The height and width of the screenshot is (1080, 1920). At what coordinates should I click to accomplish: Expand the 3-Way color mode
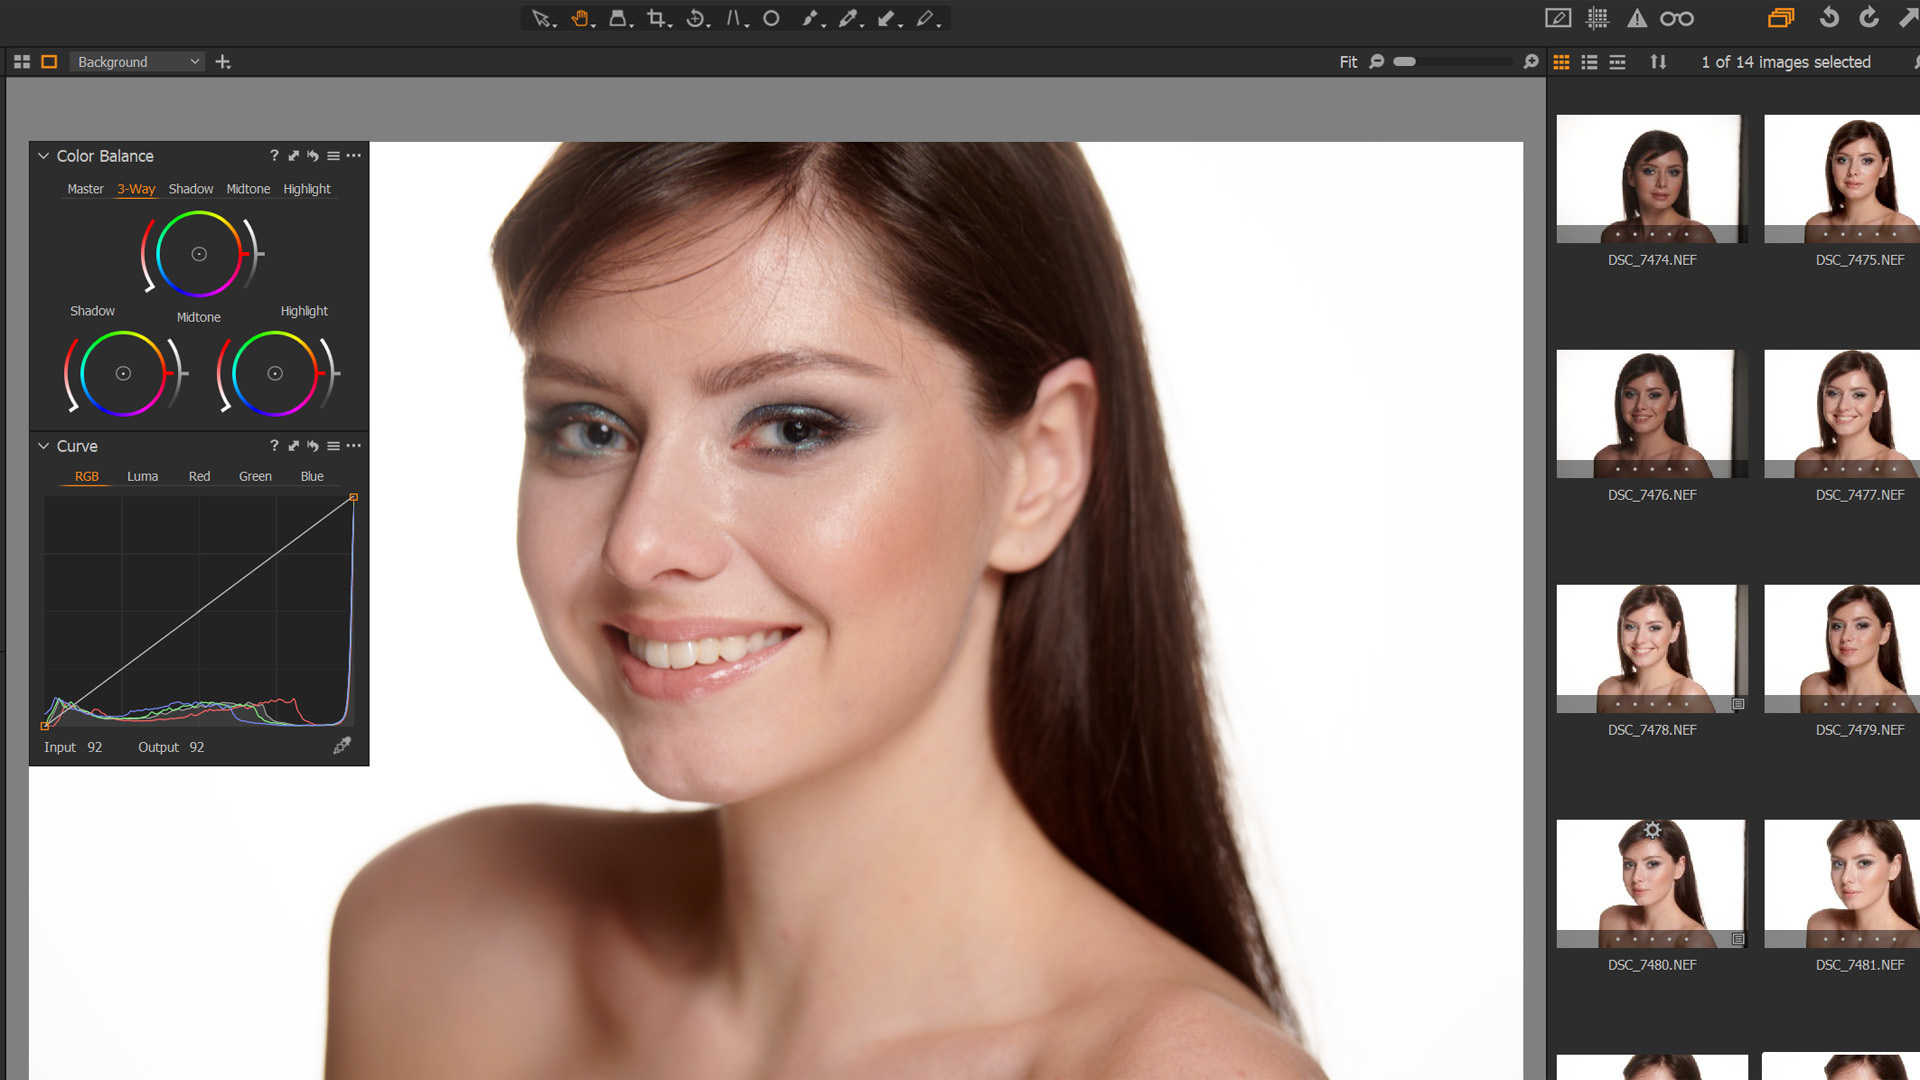[136, 189]
